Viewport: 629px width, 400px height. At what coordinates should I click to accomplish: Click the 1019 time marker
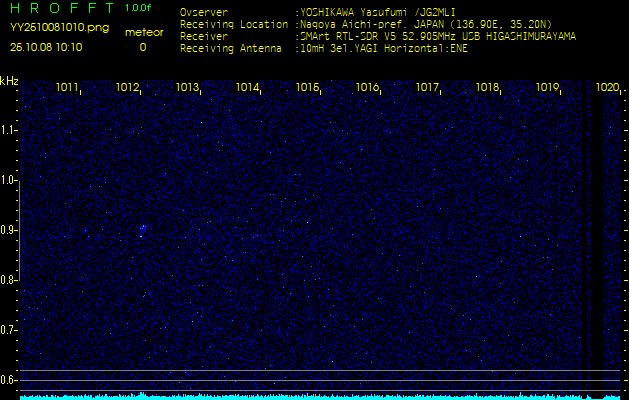pyautogui.click(x=548, y=87)
